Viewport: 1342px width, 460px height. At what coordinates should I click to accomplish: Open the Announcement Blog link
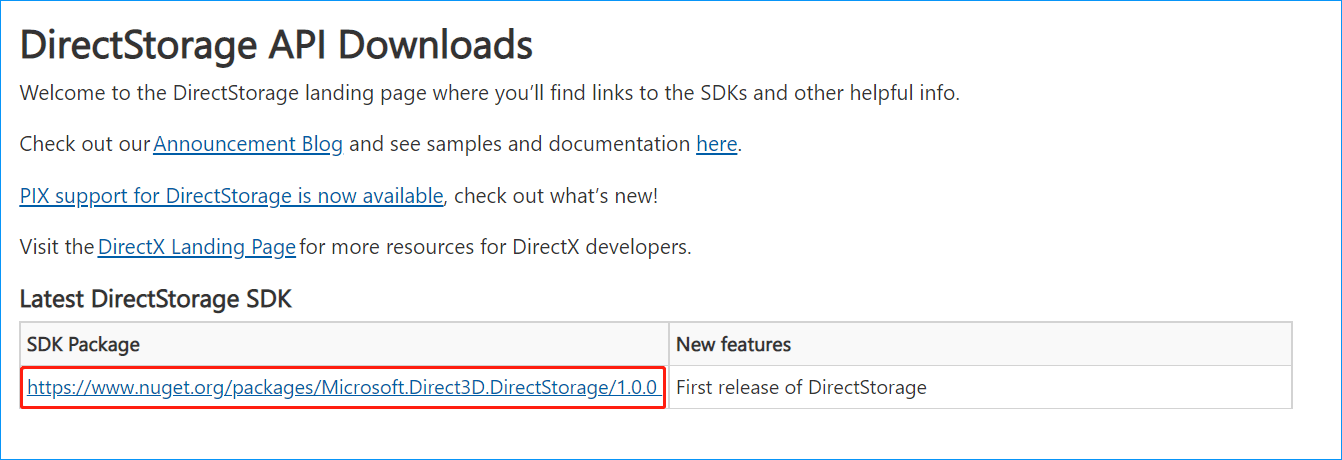coord(248,144)
